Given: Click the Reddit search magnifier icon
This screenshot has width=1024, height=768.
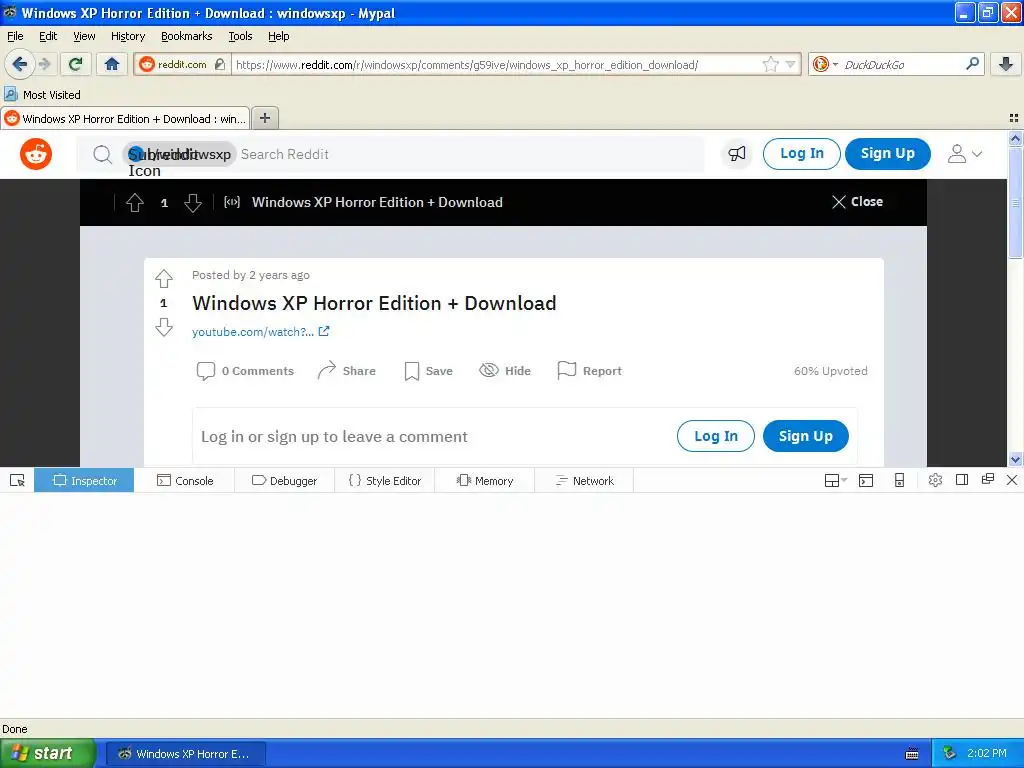Looking at the screenshot, I should tap(102, 154).
